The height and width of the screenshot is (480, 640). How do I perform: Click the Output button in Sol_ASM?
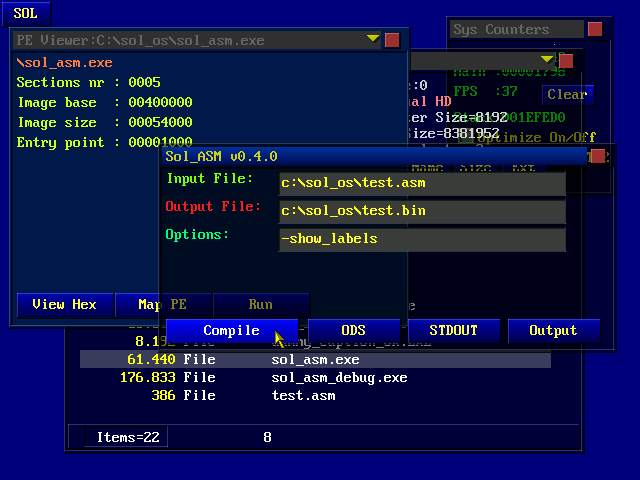[553, 330]
